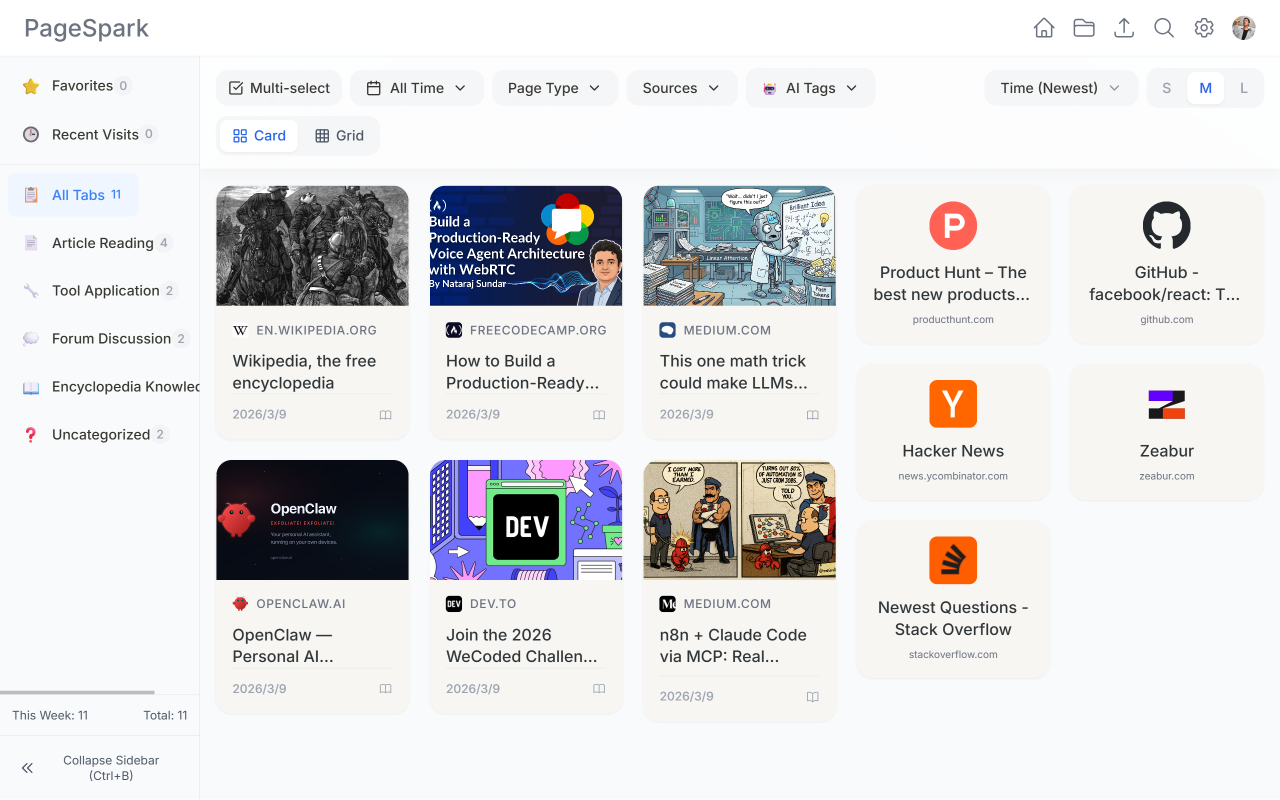1280x800 pixels.
Task: Switch card size to Large (L)
Action: [1244, 88]
